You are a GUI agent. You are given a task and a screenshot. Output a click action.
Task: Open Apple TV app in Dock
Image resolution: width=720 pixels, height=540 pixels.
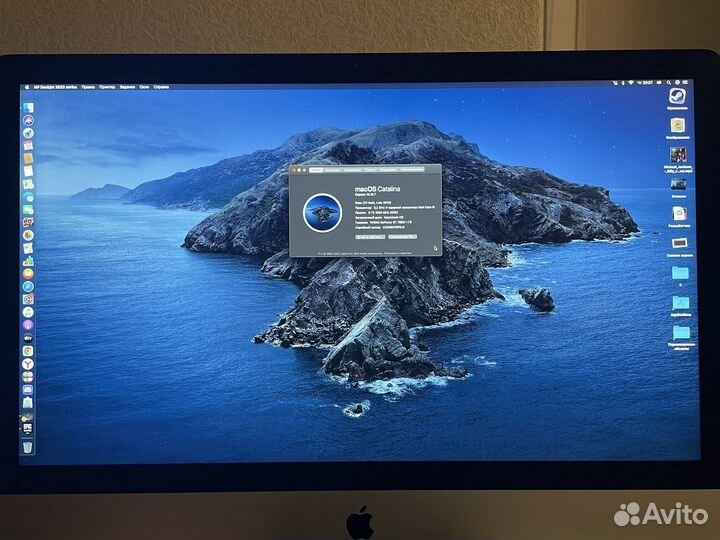pos(28,338)
